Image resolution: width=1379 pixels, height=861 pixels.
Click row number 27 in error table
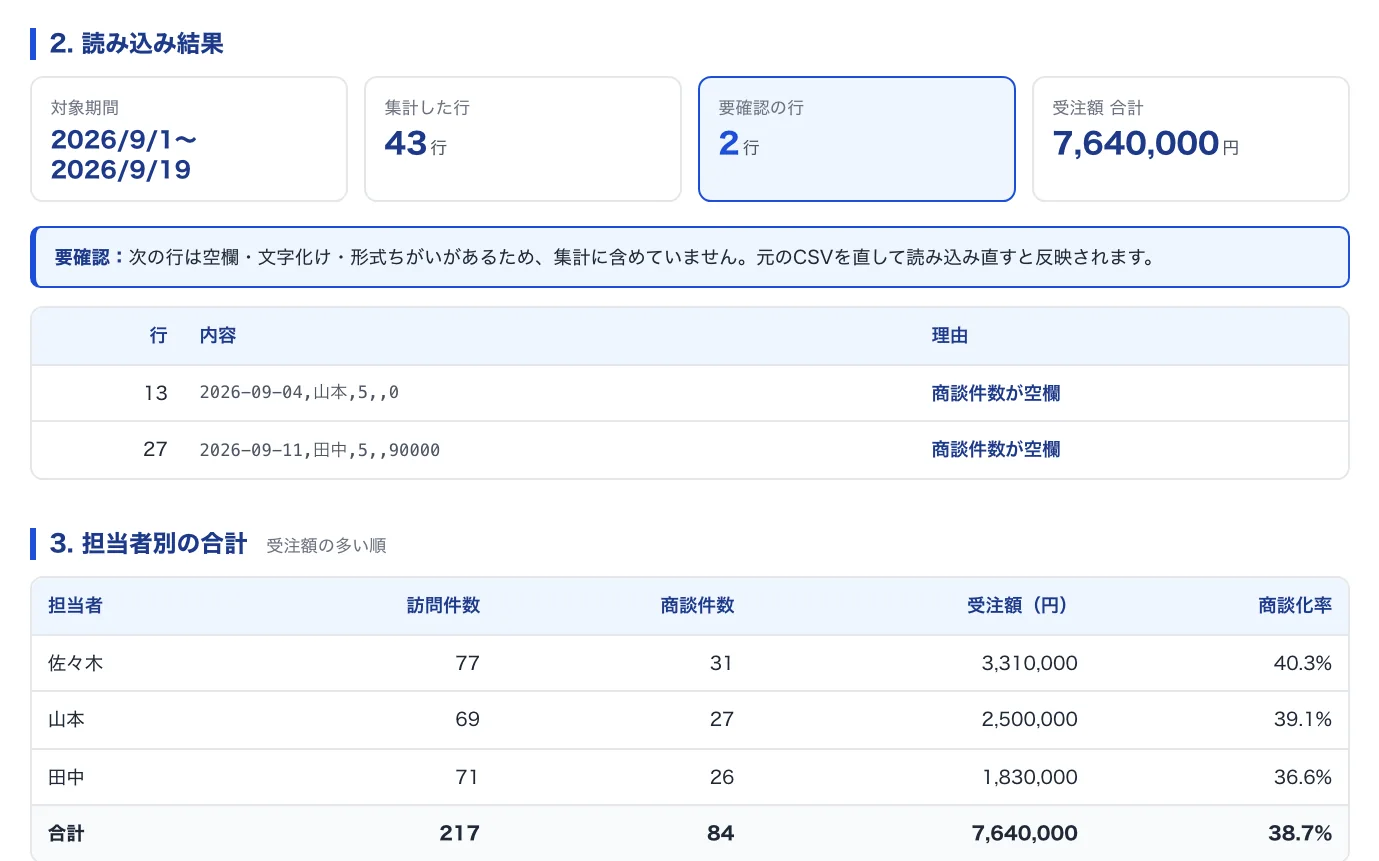point(155,449)
